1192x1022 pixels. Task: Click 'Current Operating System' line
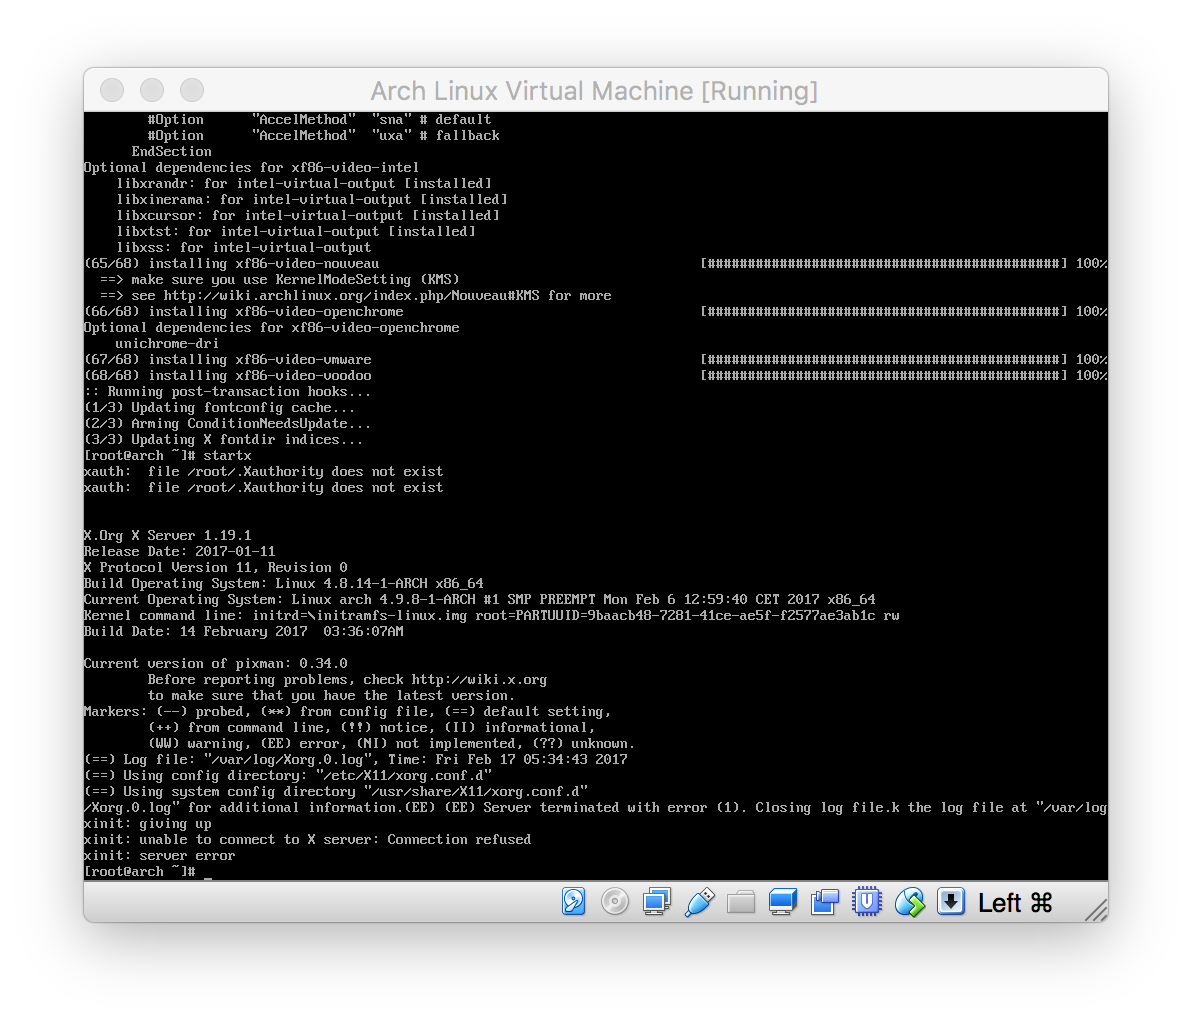tap(480, 600)
